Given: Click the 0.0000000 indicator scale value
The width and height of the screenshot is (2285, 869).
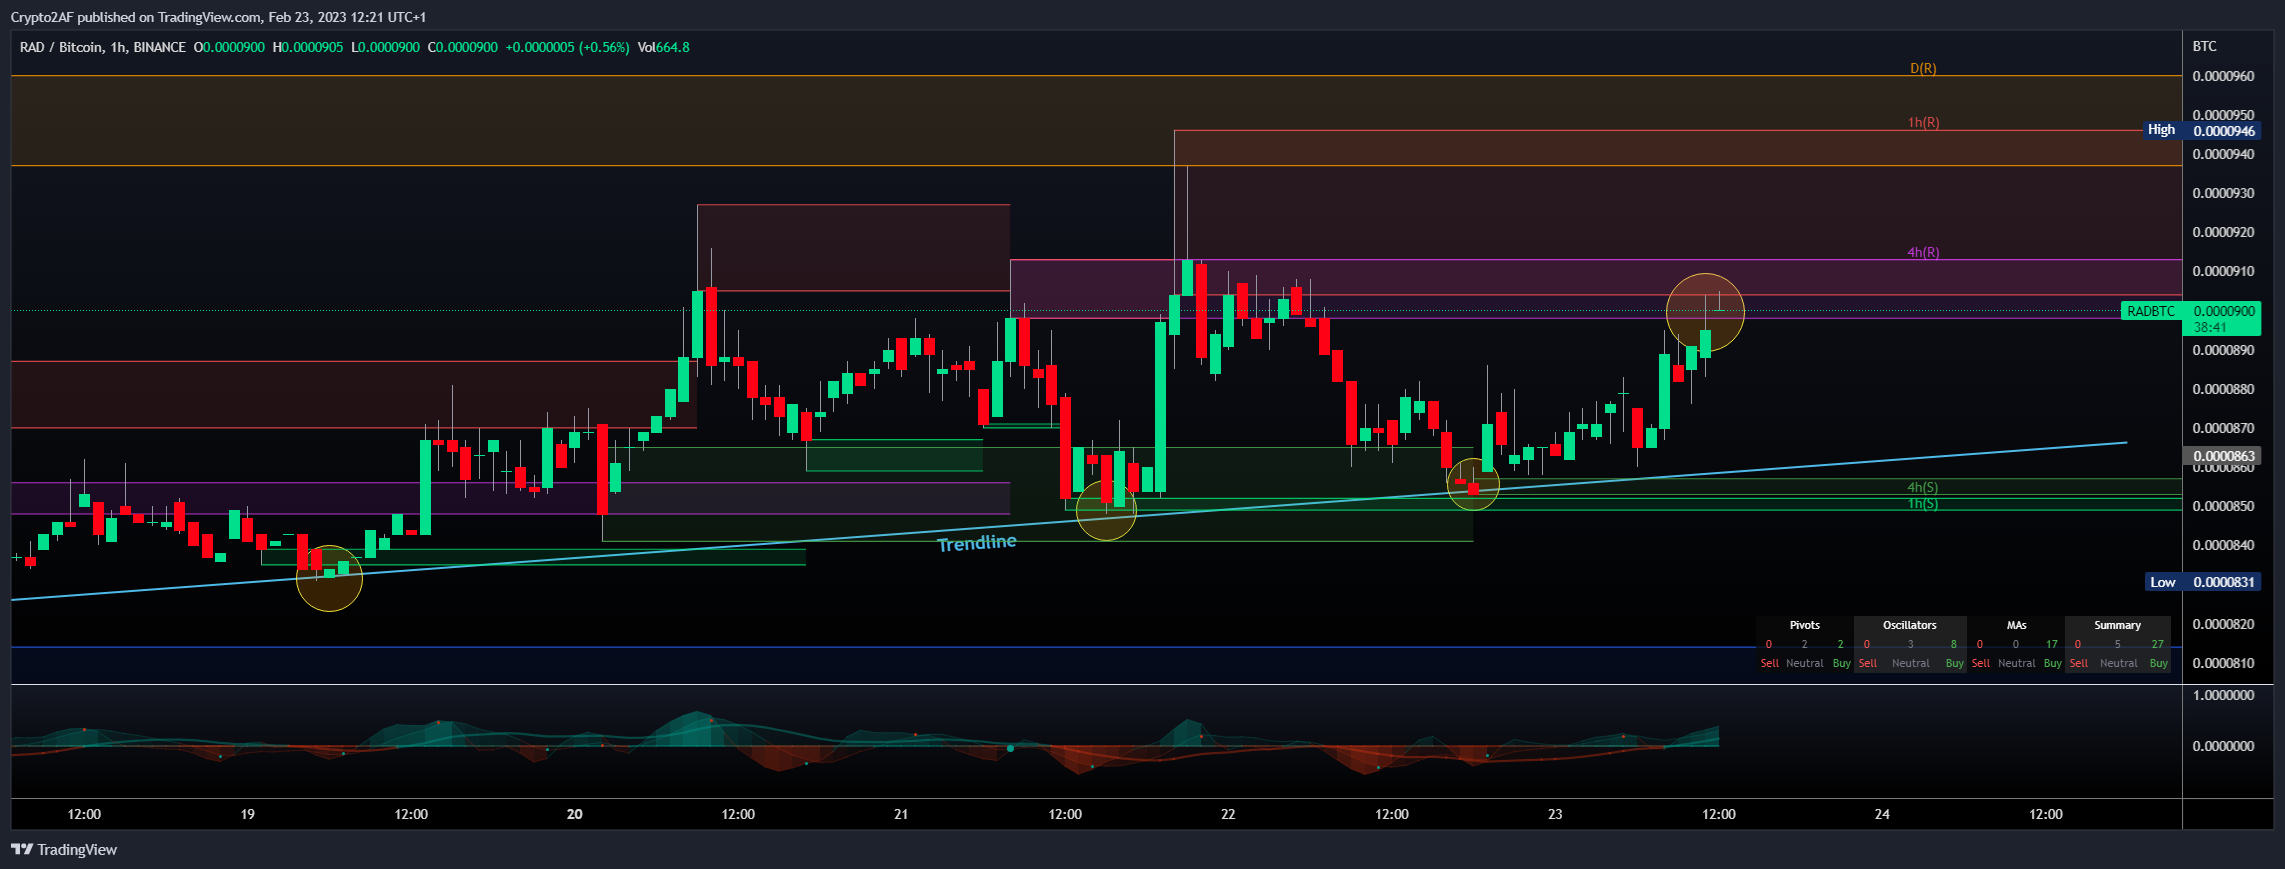Looking at the screenshot, I should pos(2221,746).
